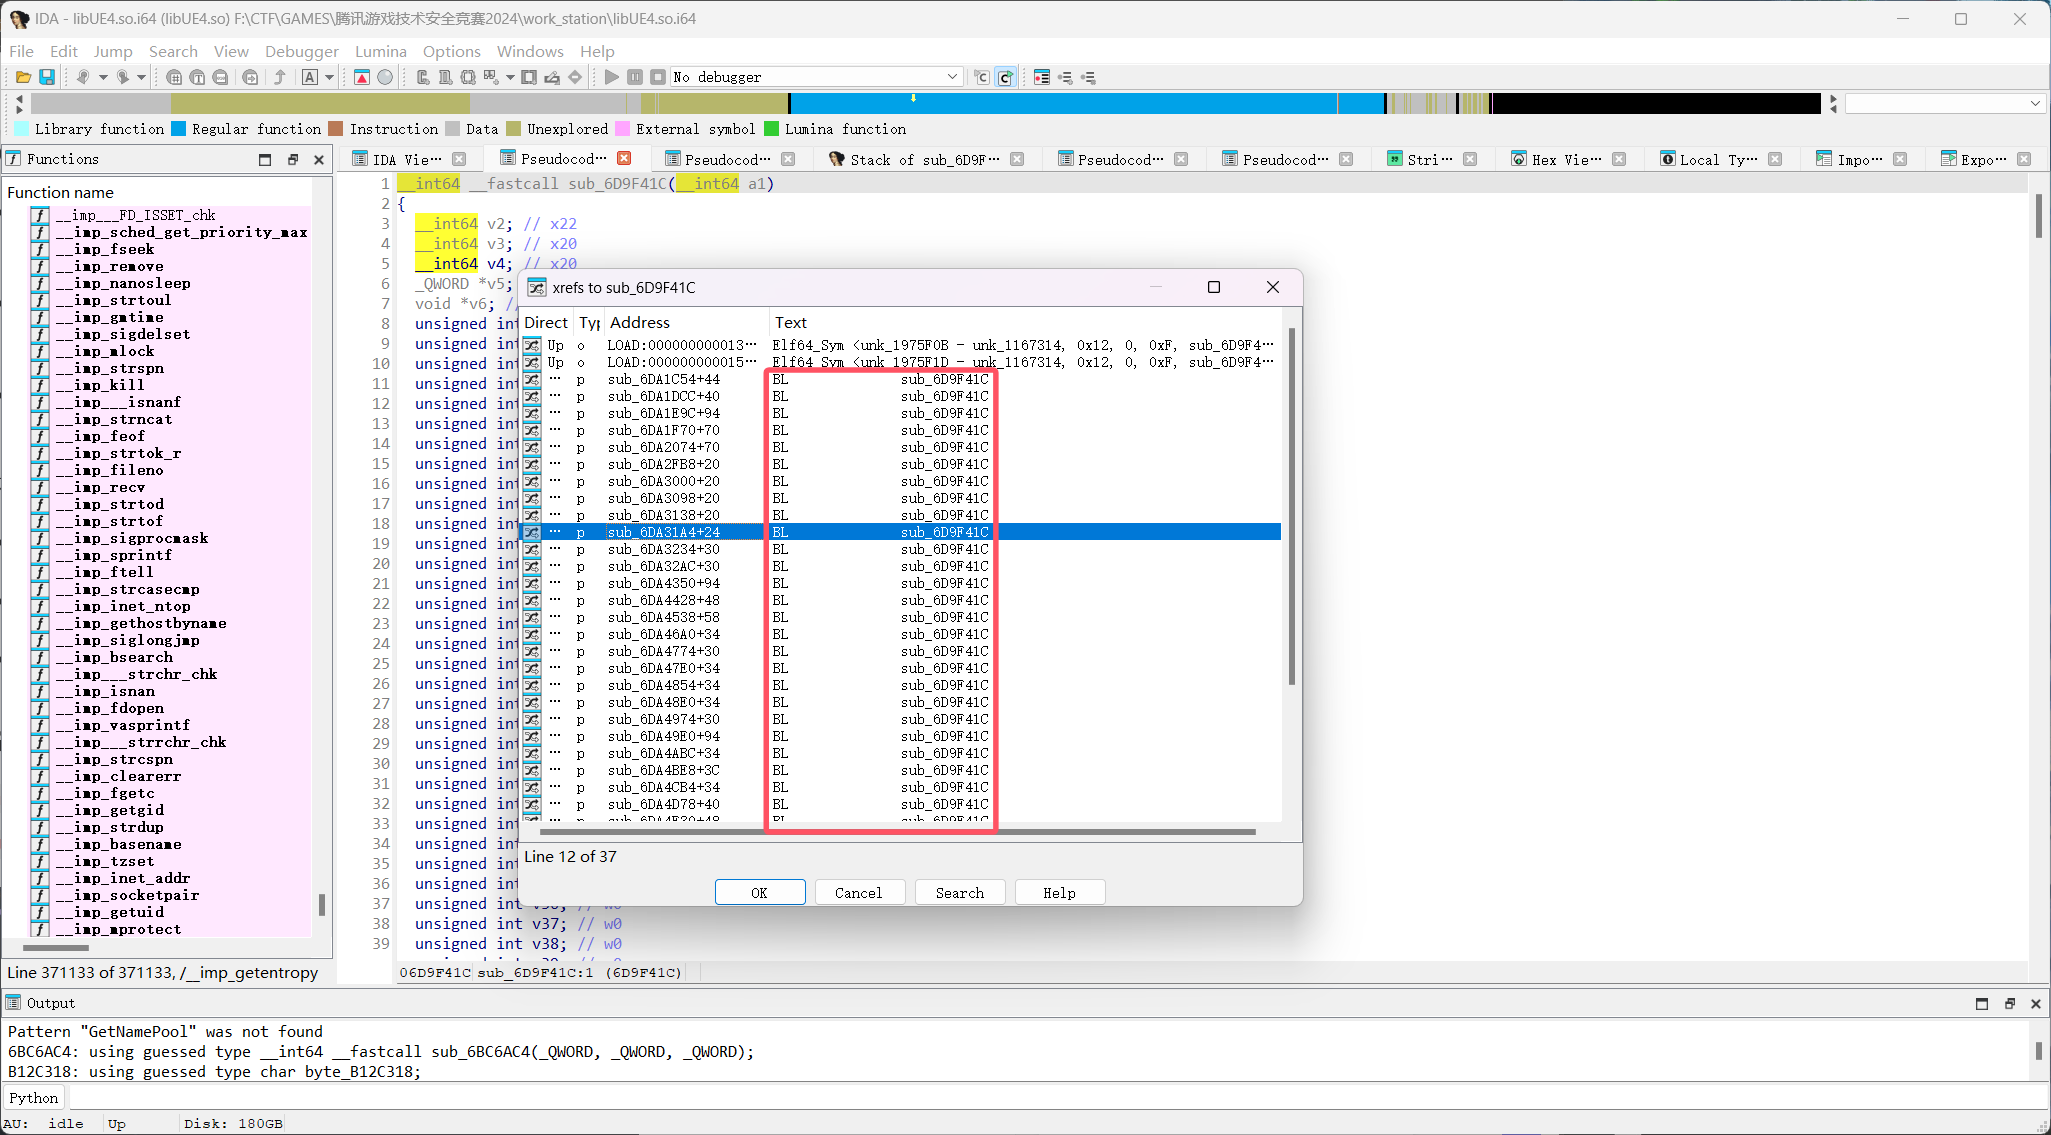The width and height of the screenshot is (2051, 1135).
Task: Sort xrefs by the Direct column header
Action: point(546,322)
